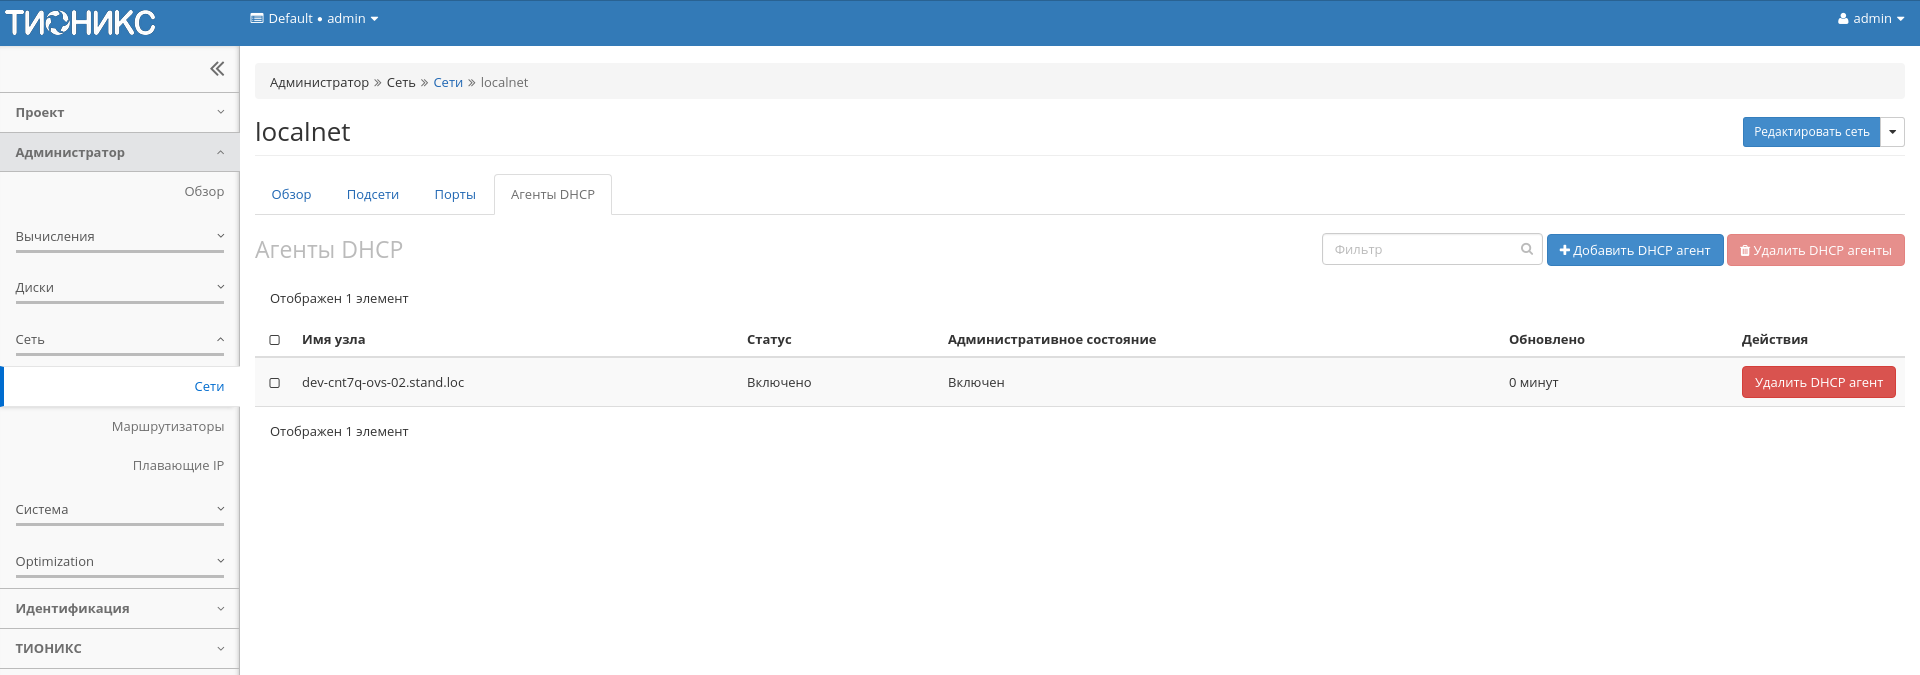This screenshot has height=675, width=1920.
Task: Click into the Фильтр input field
Action: 1420,250
